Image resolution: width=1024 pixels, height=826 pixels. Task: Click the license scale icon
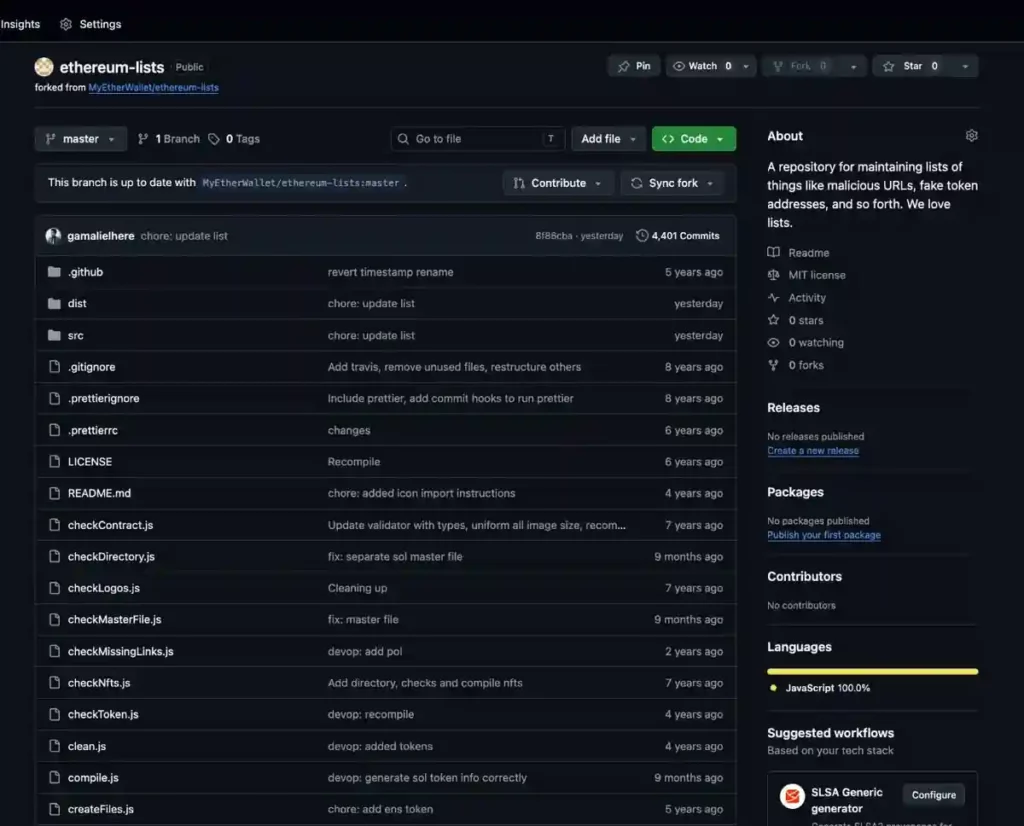(773, 275)
